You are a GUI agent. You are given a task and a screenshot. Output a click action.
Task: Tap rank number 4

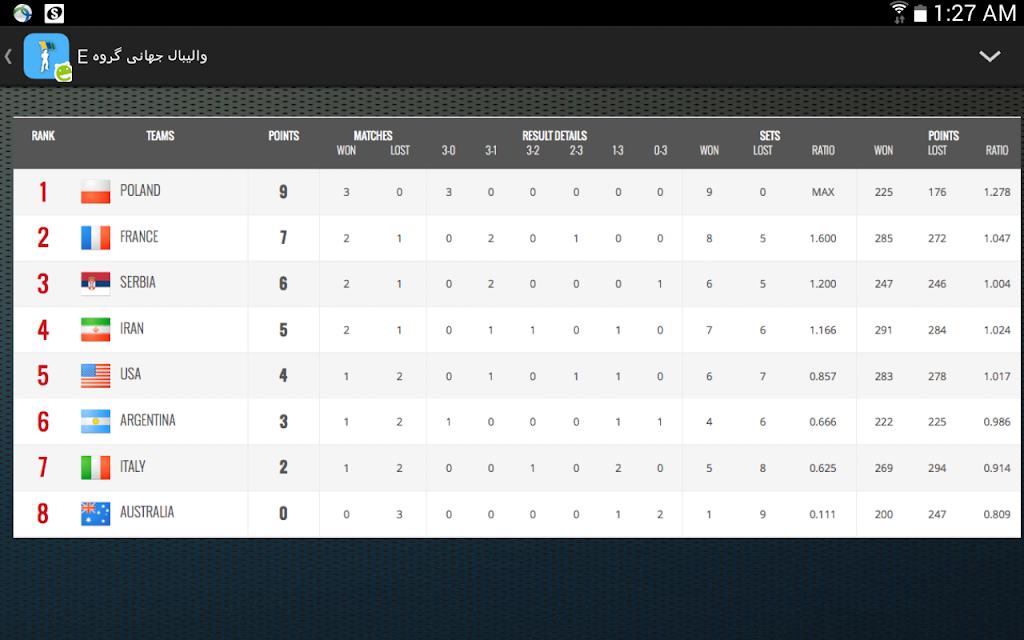(x=43, y=330)
